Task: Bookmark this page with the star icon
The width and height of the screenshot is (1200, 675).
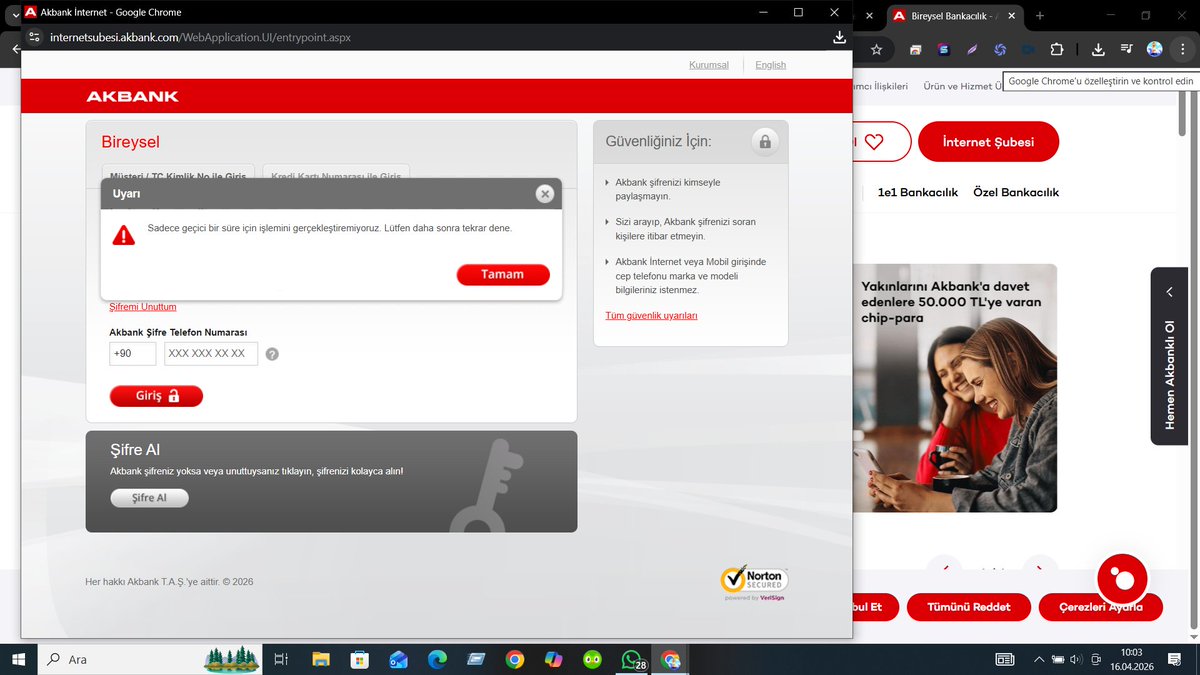Action: (877, 49)
